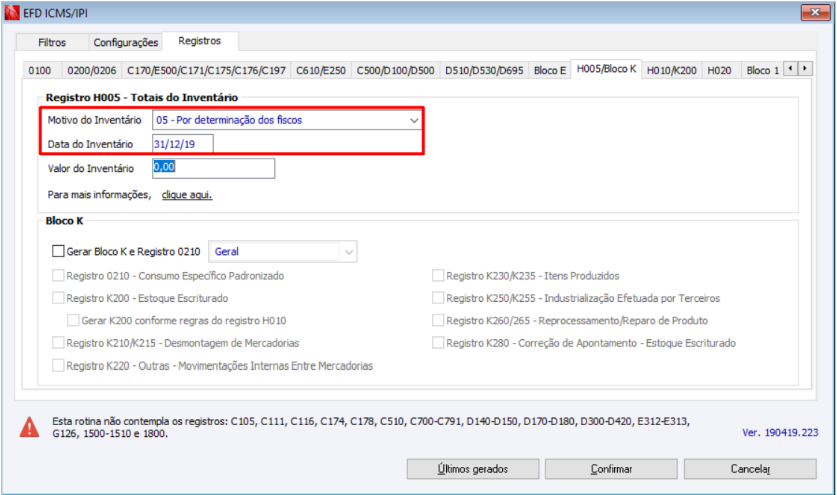Switch to the Bloco E tab
The image size is (837, 495).
click(x=550, y=70)
